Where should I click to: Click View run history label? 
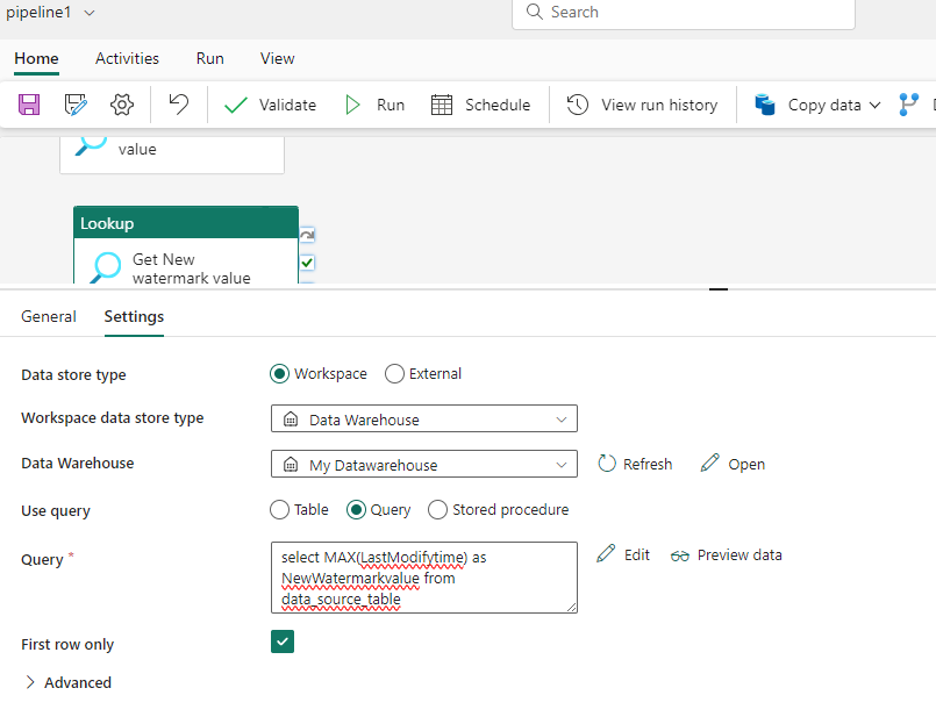(659, 105)
